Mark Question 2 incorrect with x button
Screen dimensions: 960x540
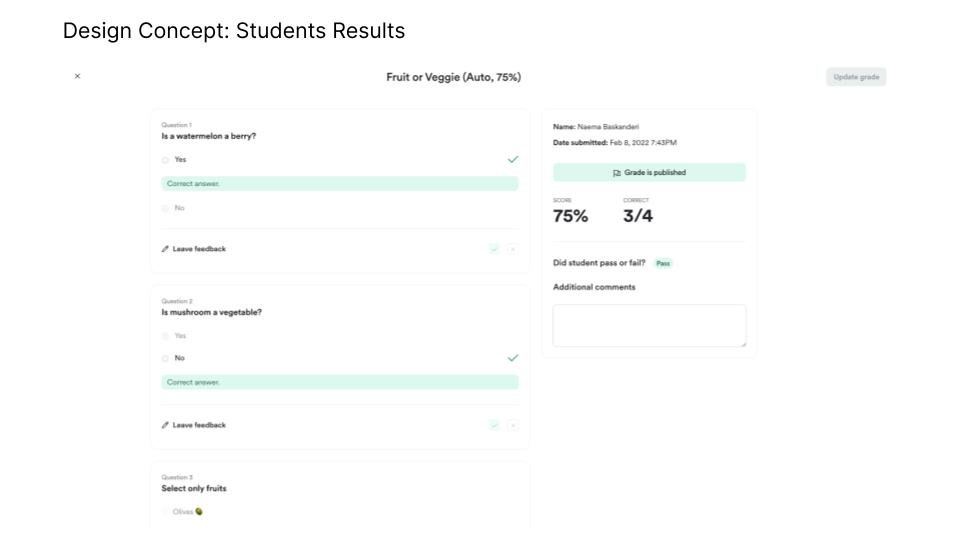pyautogui.click(x=513, y=425)
